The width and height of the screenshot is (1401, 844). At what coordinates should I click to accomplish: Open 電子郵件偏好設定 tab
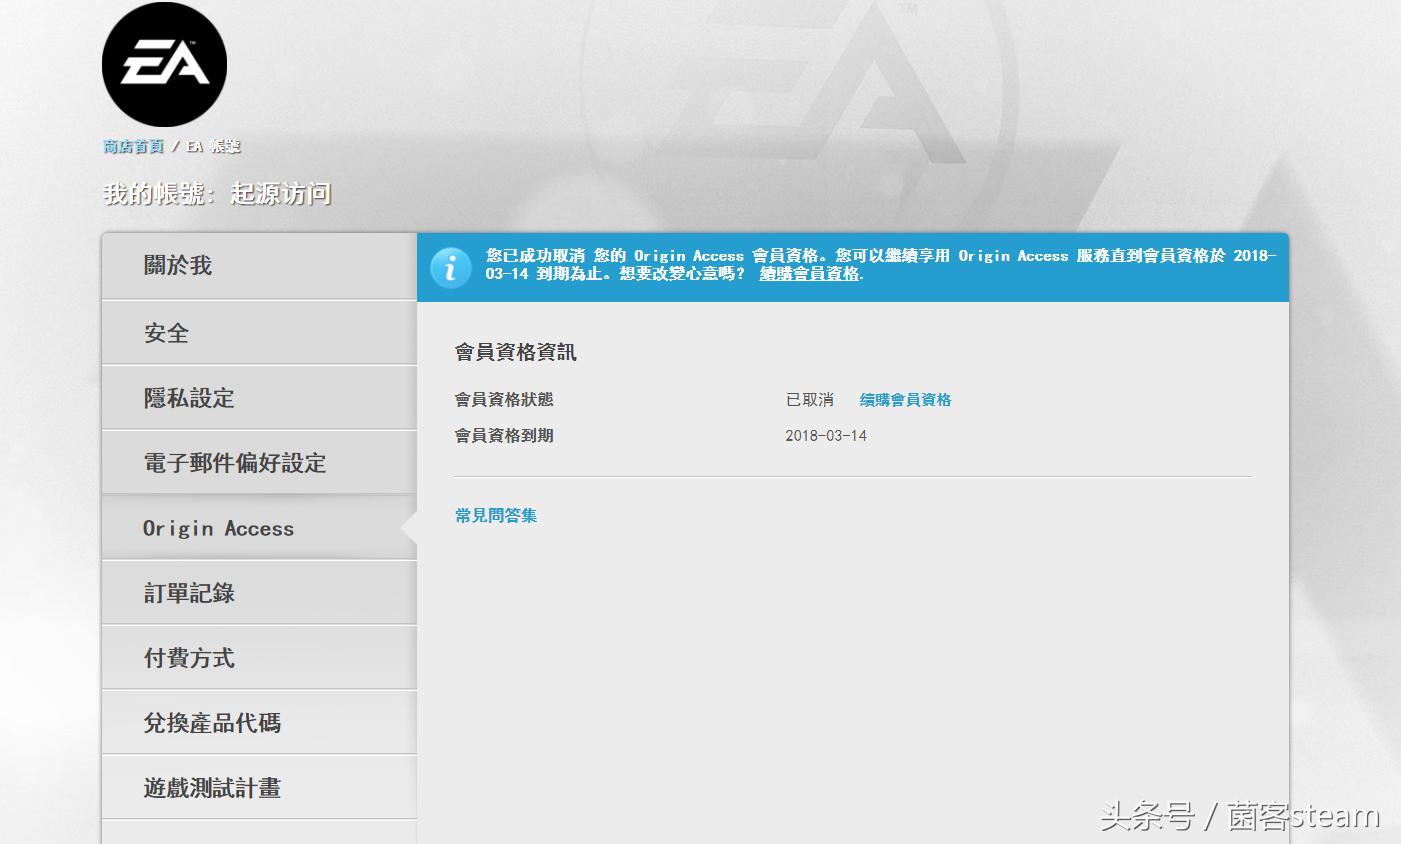(259, 463)
